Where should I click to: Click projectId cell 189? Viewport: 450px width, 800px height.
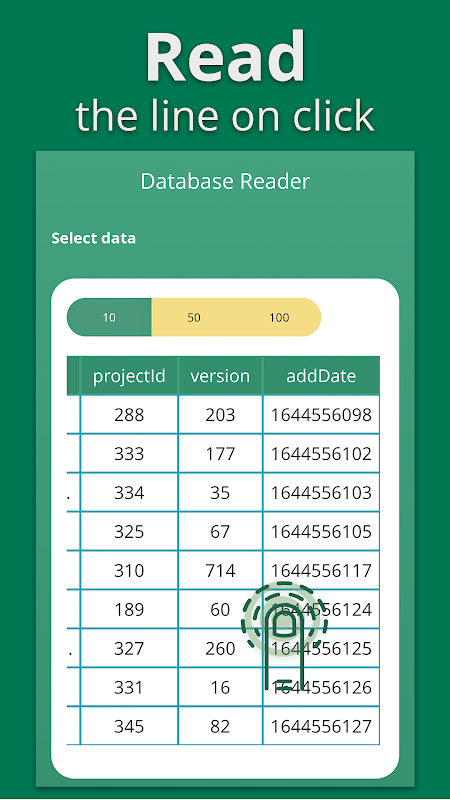(129, 609)
